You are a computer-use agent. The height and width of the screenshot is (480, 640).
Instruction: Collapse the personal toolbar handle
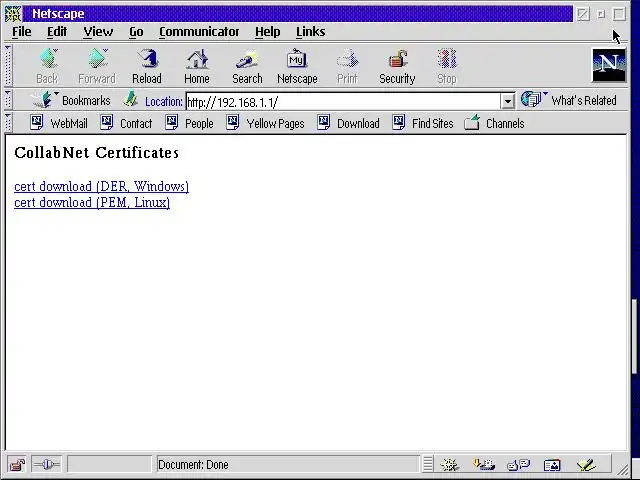click(8, 123)
